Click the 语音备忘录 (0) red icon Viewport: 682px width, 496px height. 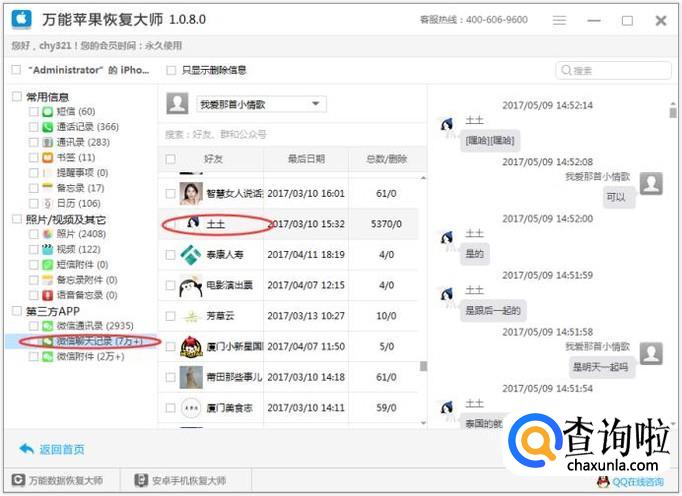(47, 295)
